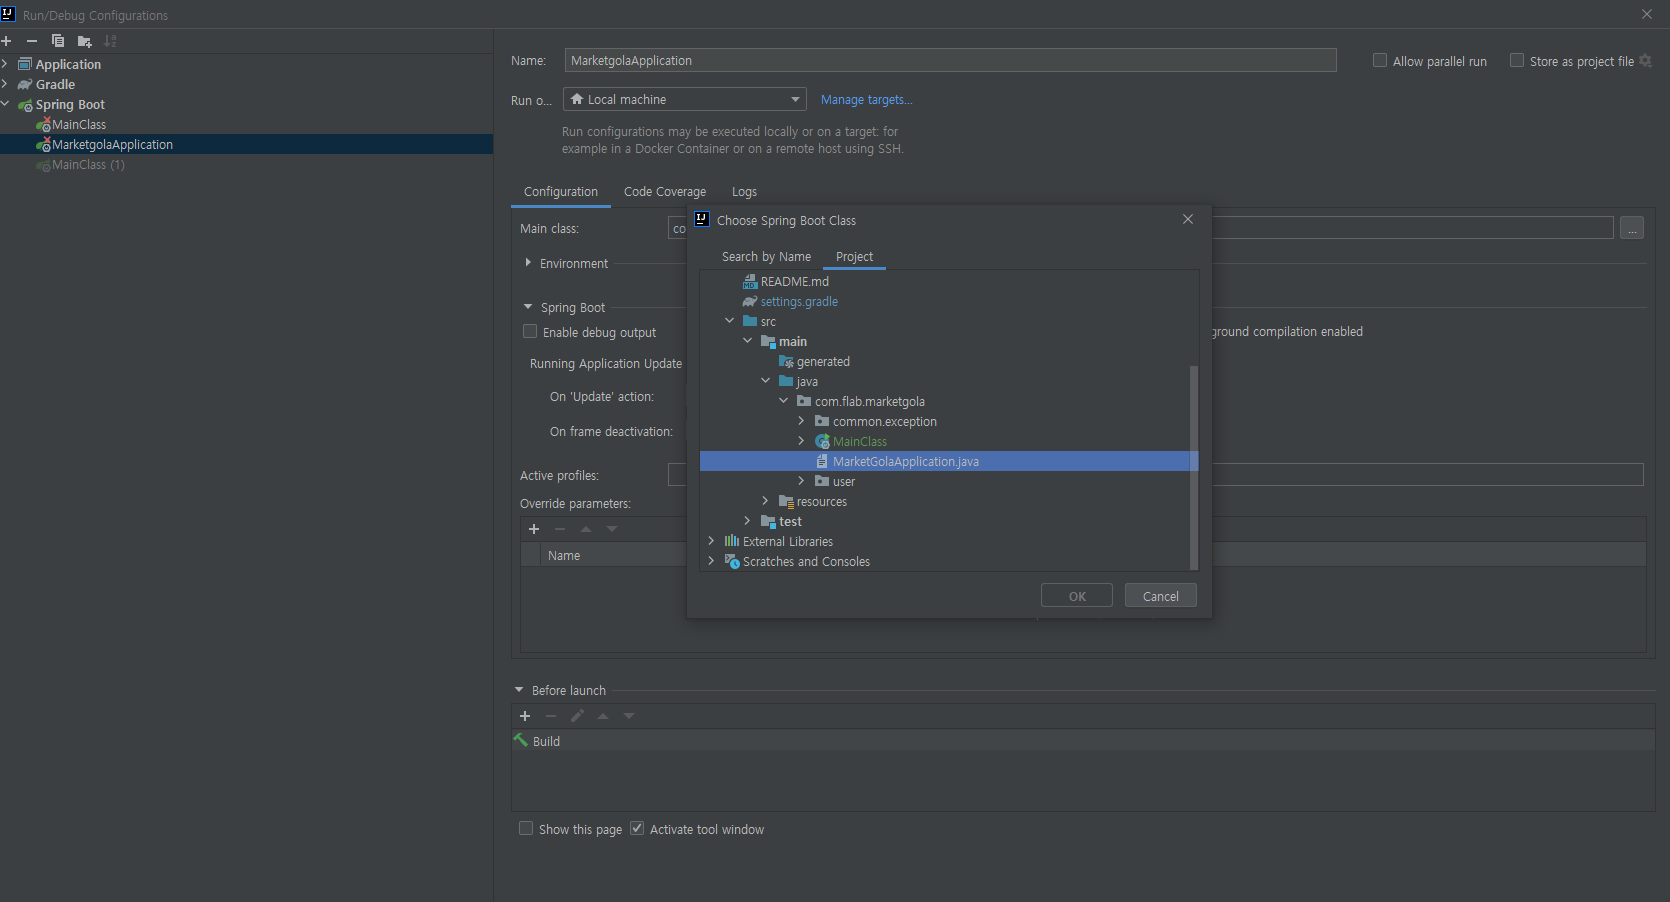The image size is (1670, 902).
Task: Expand the test folder in project tree
Action: [747, 520]
